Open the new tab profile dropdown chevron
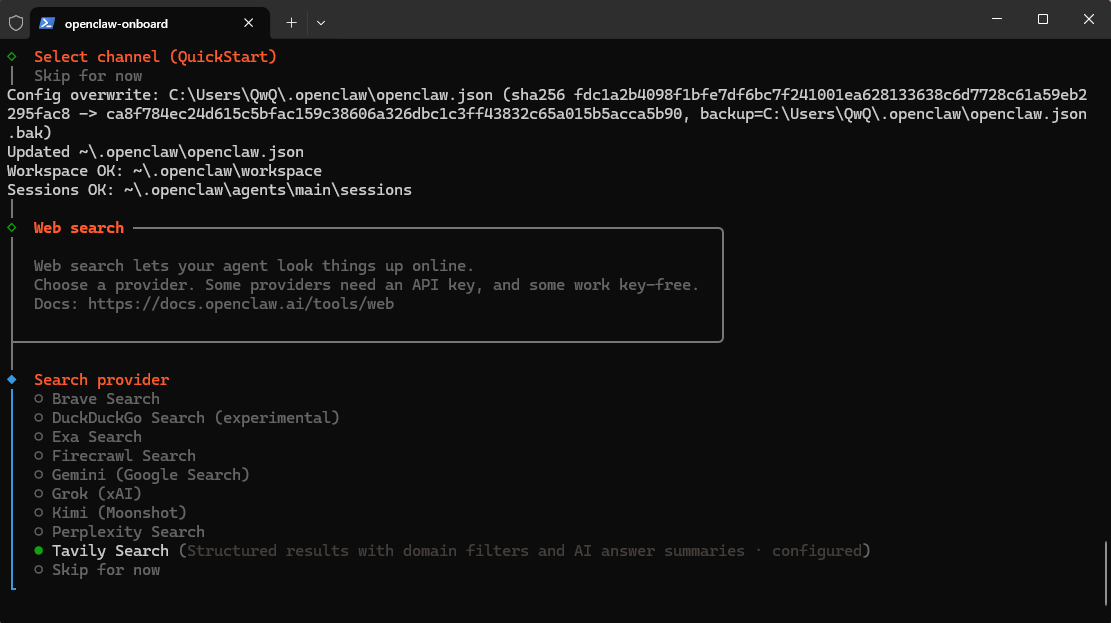 point(321,22)
